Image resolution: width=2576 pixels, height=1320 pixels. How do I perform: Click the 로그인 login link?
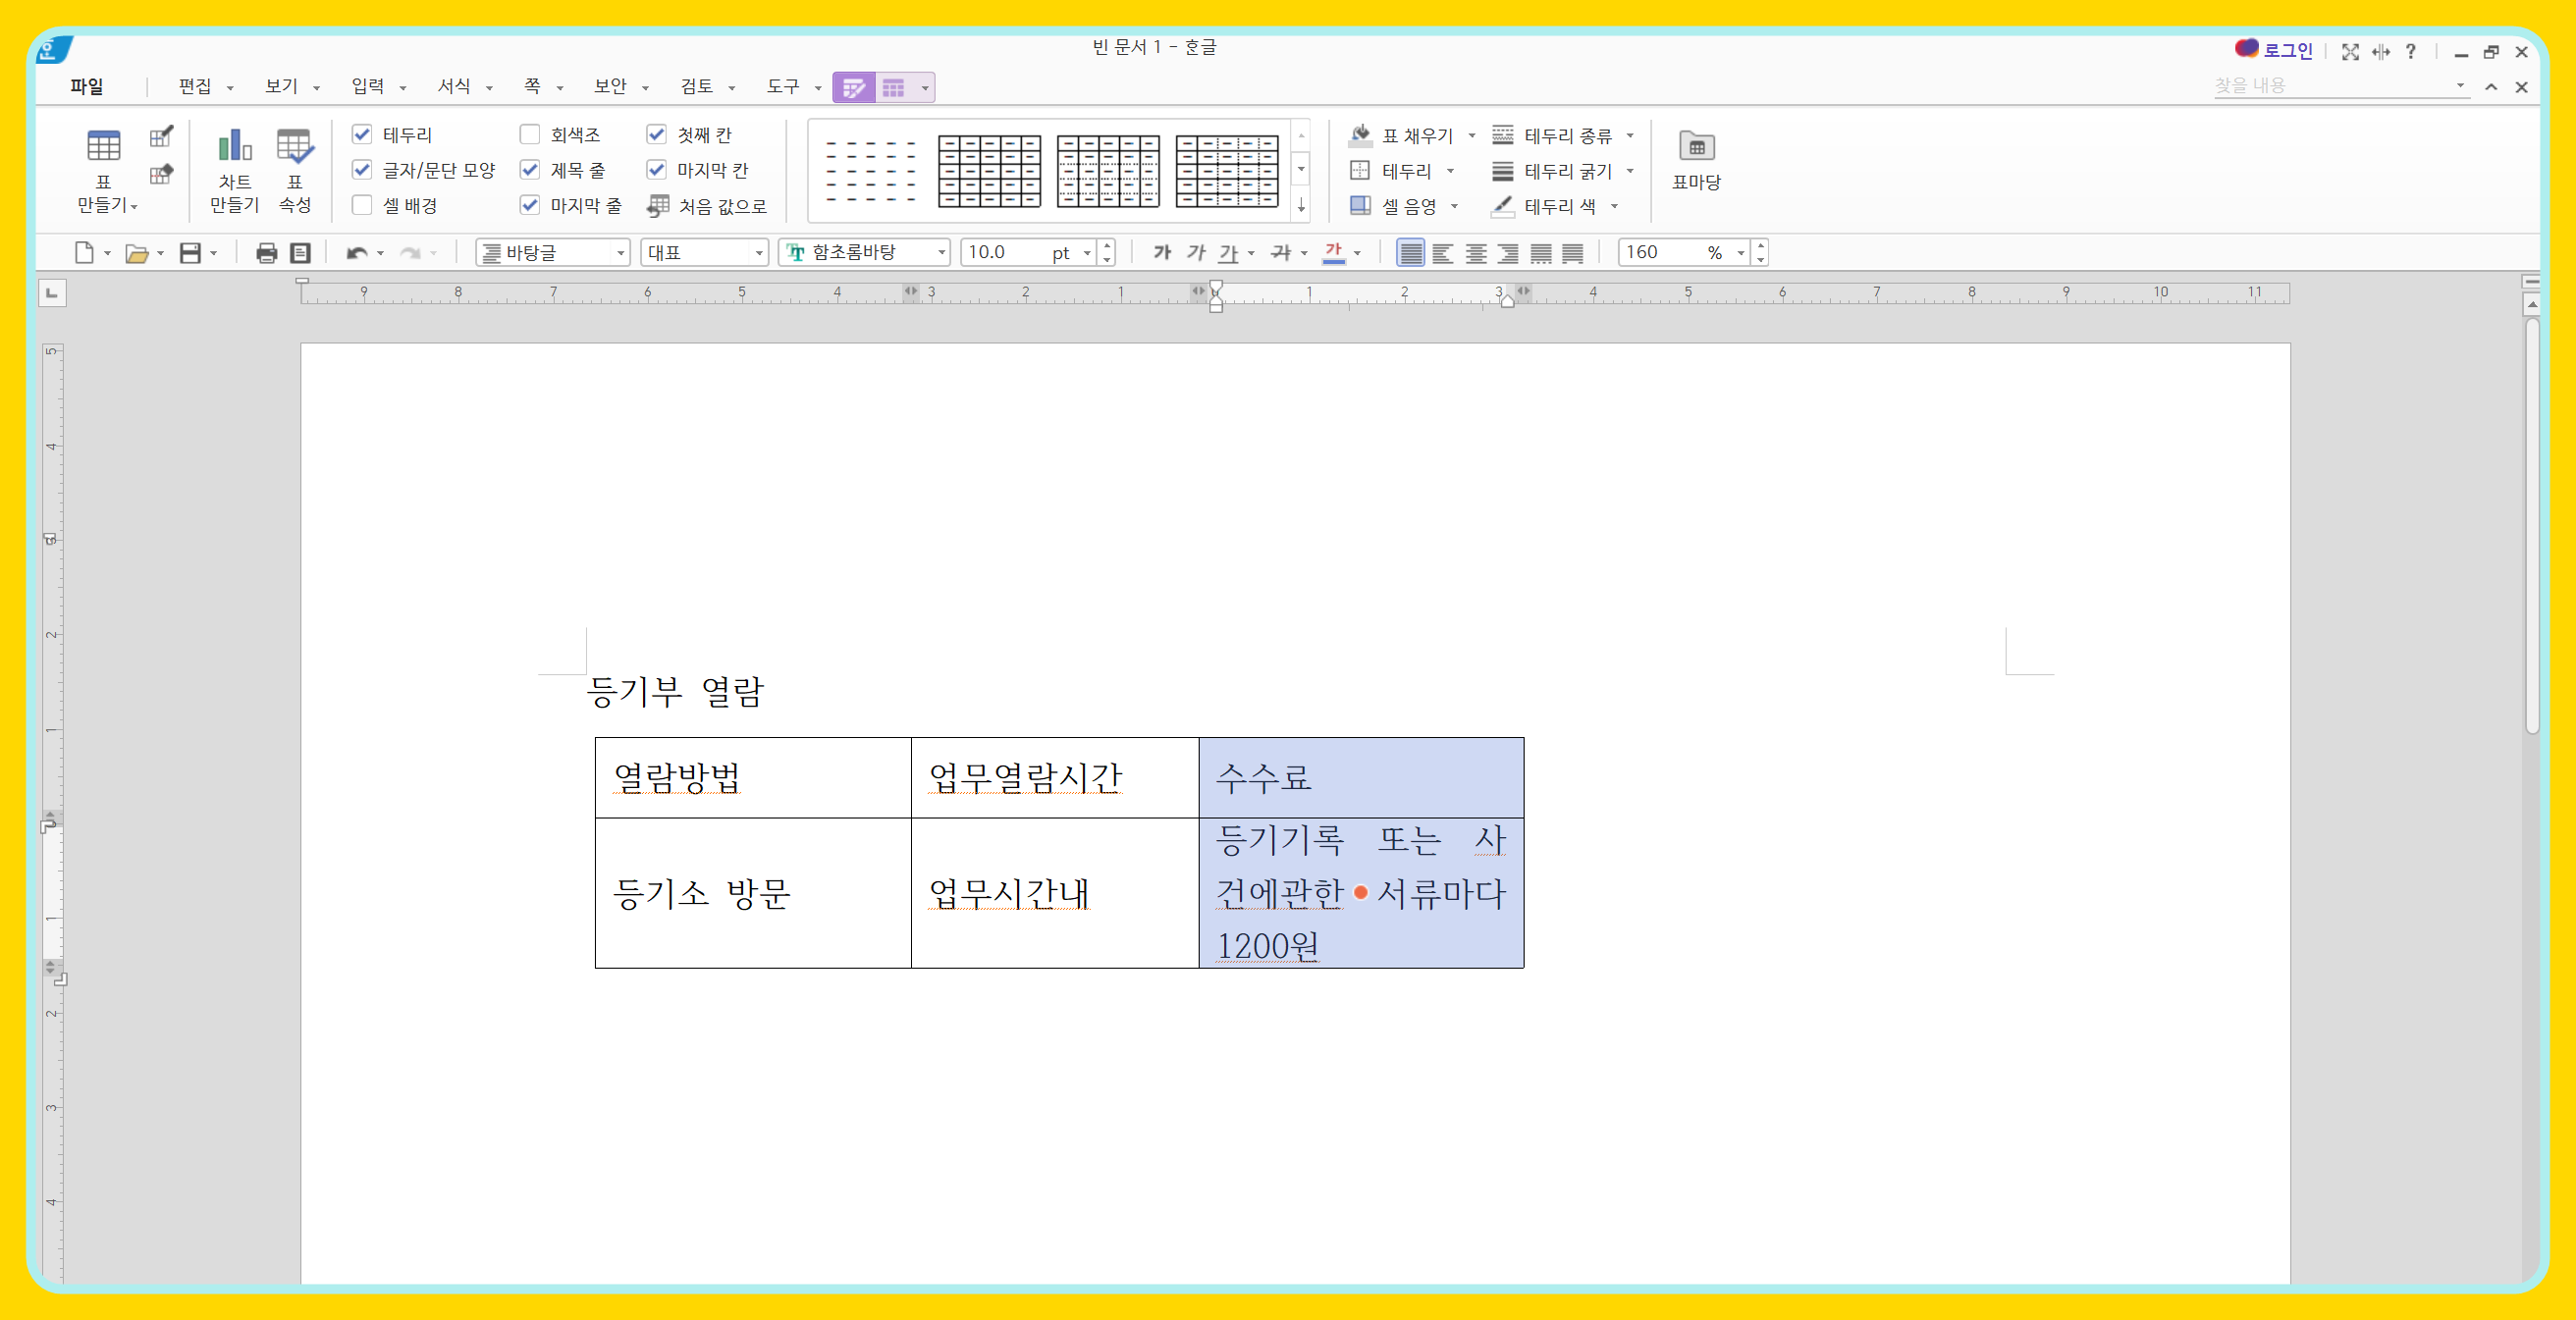(2287, 50)
